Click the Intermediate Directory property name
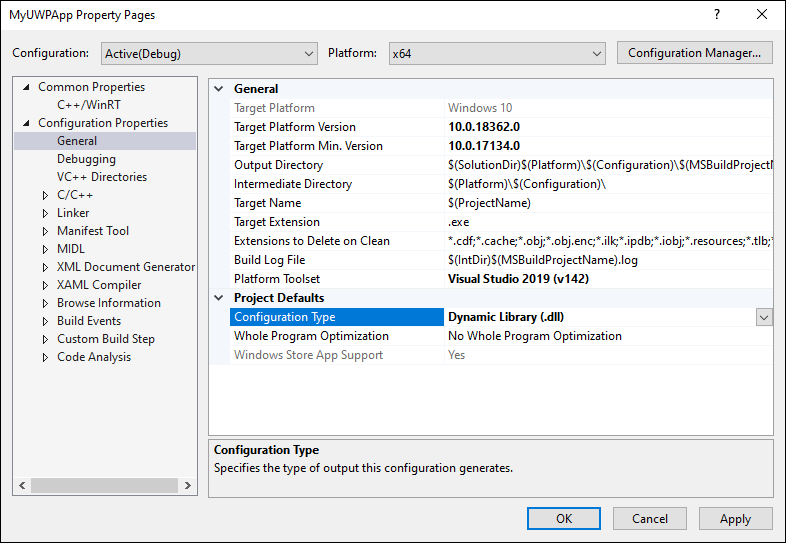 tap(293, 184)
